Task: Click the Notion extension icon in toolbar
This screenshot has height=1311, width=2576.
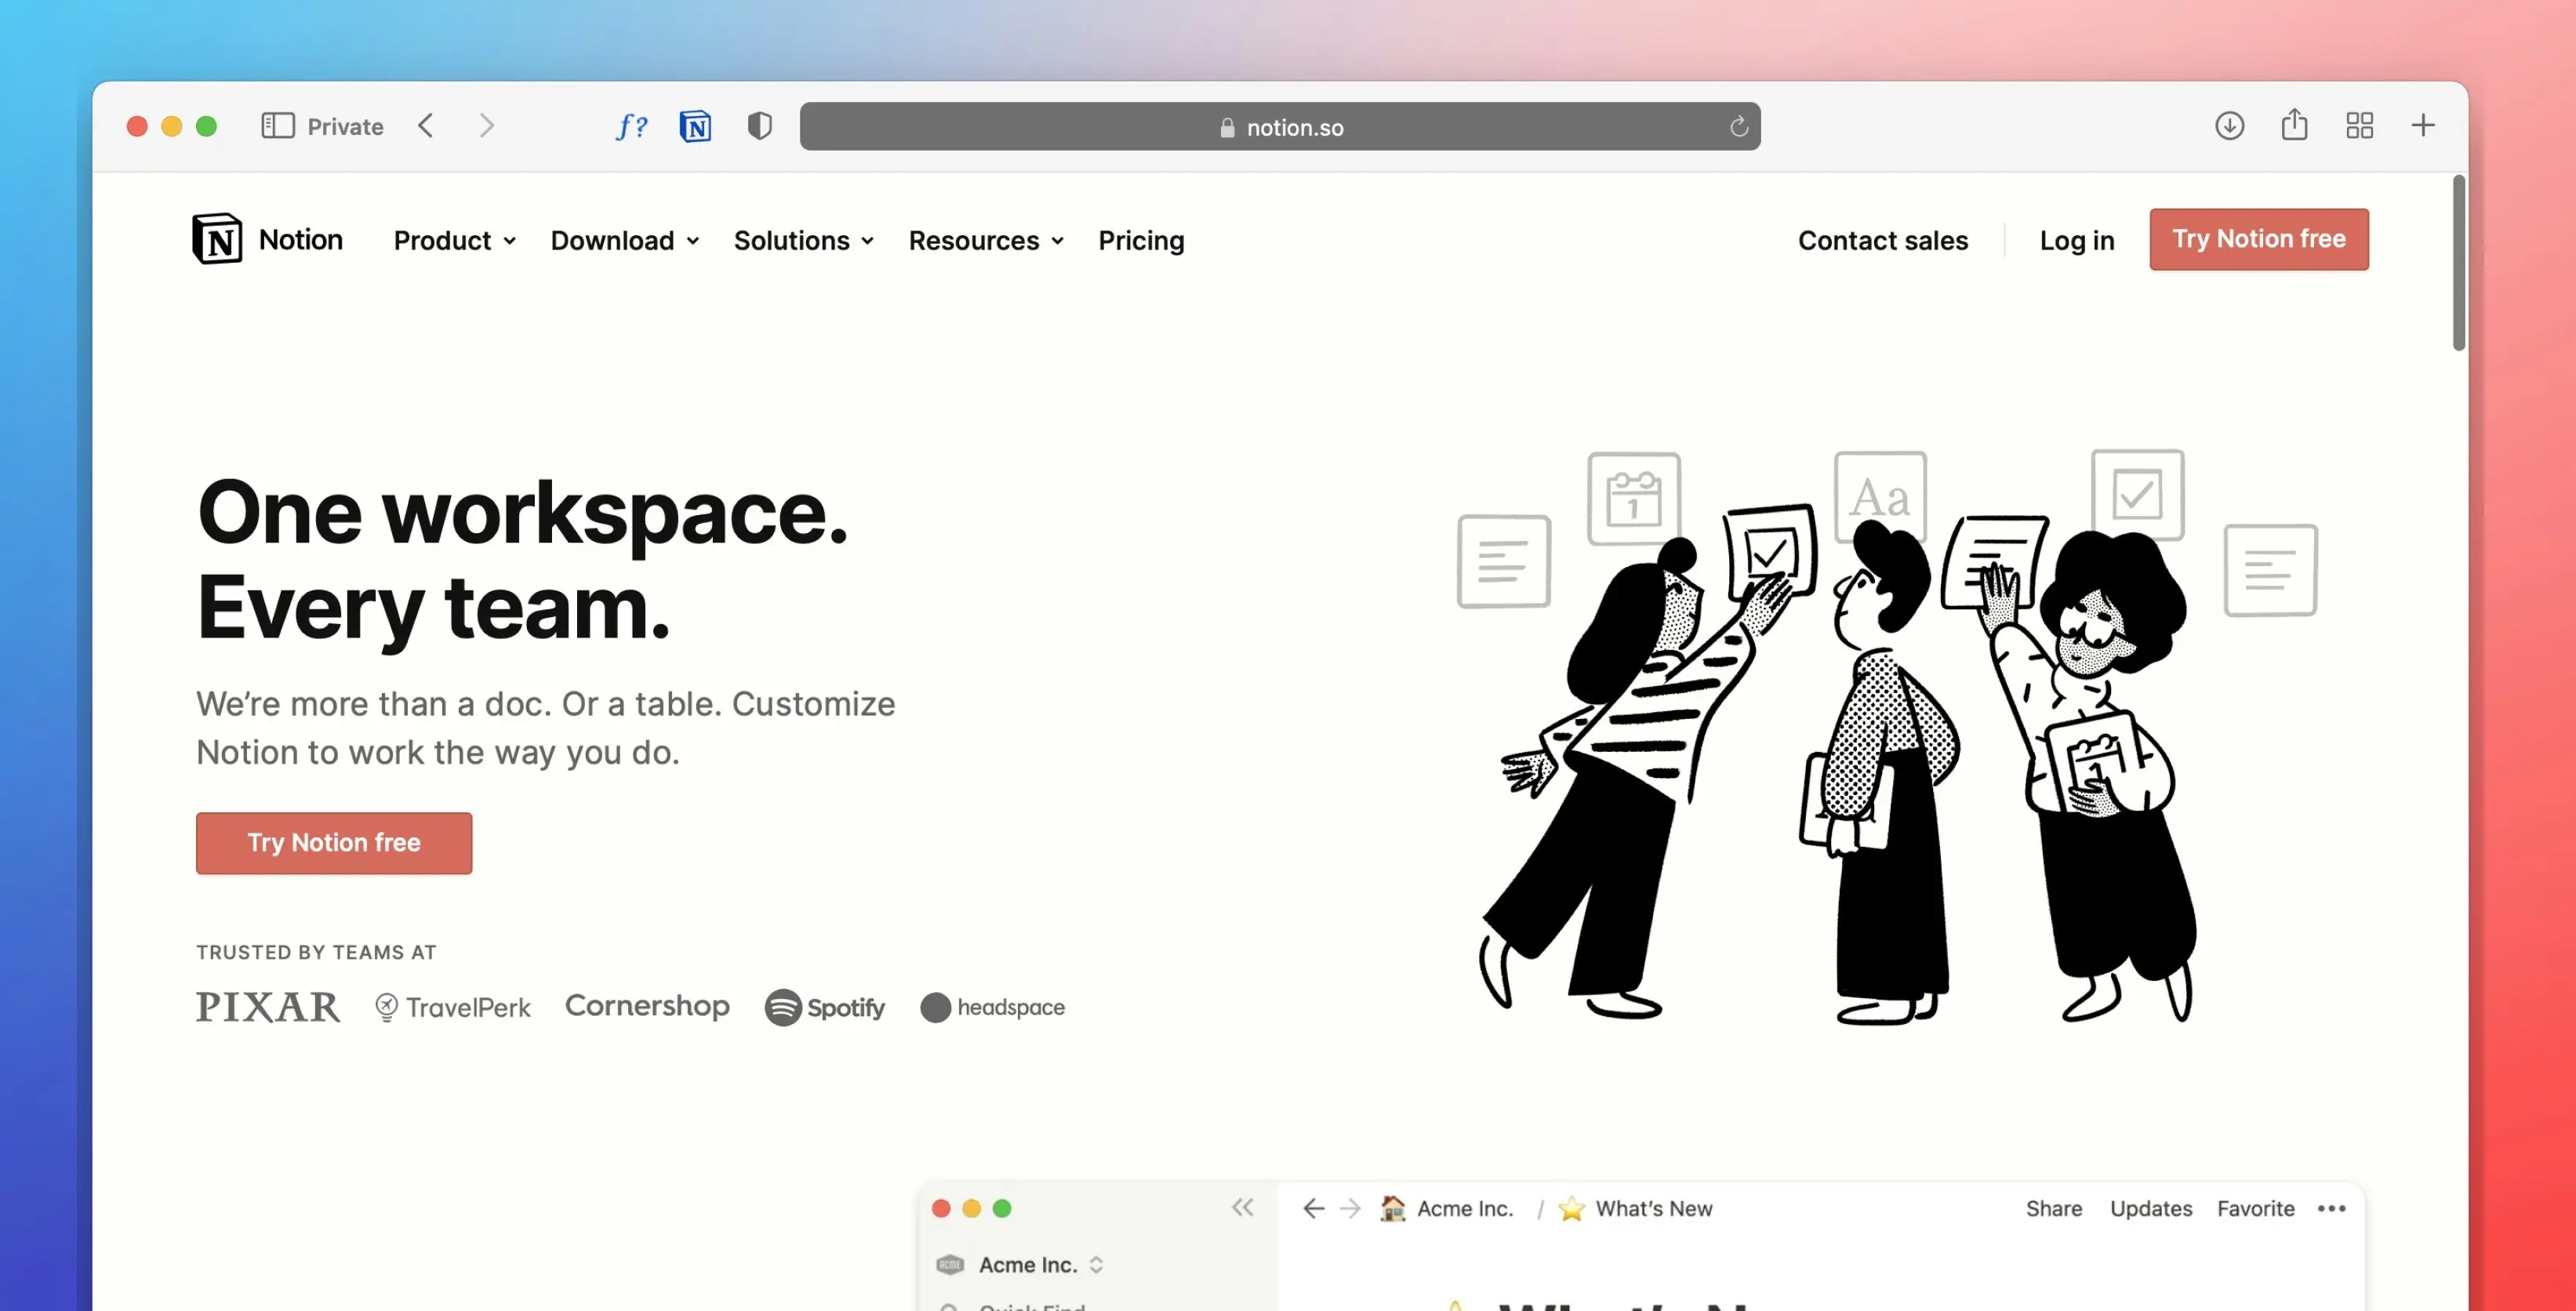Action: (695, 126)
